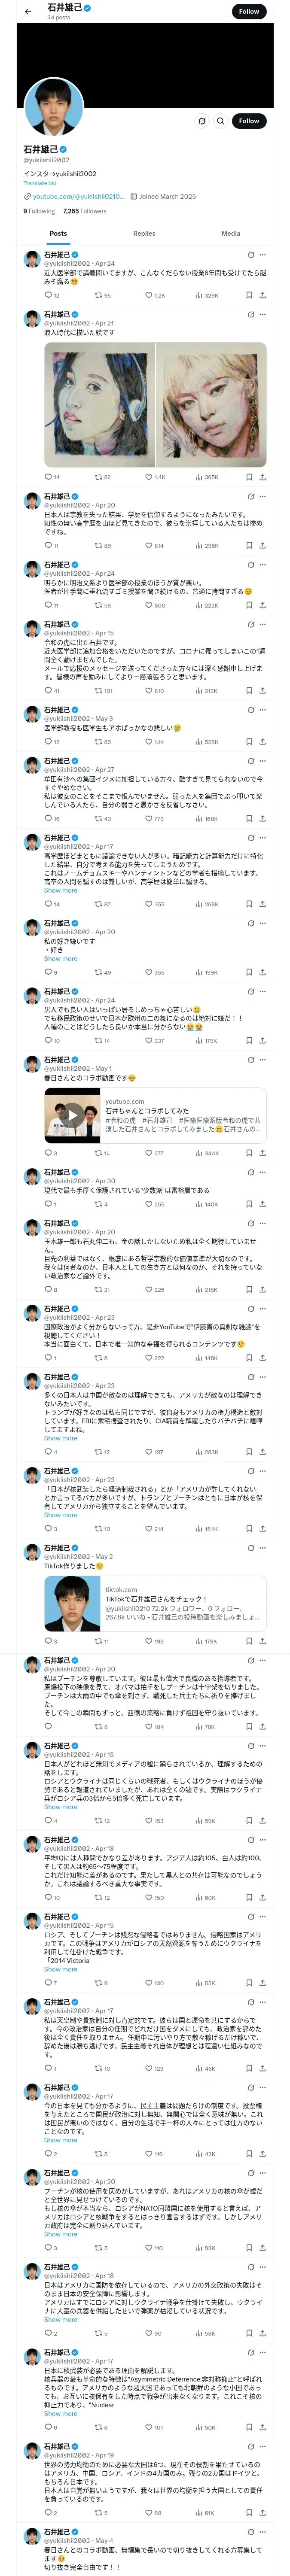Viewport: 290px width, 2576px height.
Task: Like the 浪人時代に描いた絵です art post
Action: point(148,477)
